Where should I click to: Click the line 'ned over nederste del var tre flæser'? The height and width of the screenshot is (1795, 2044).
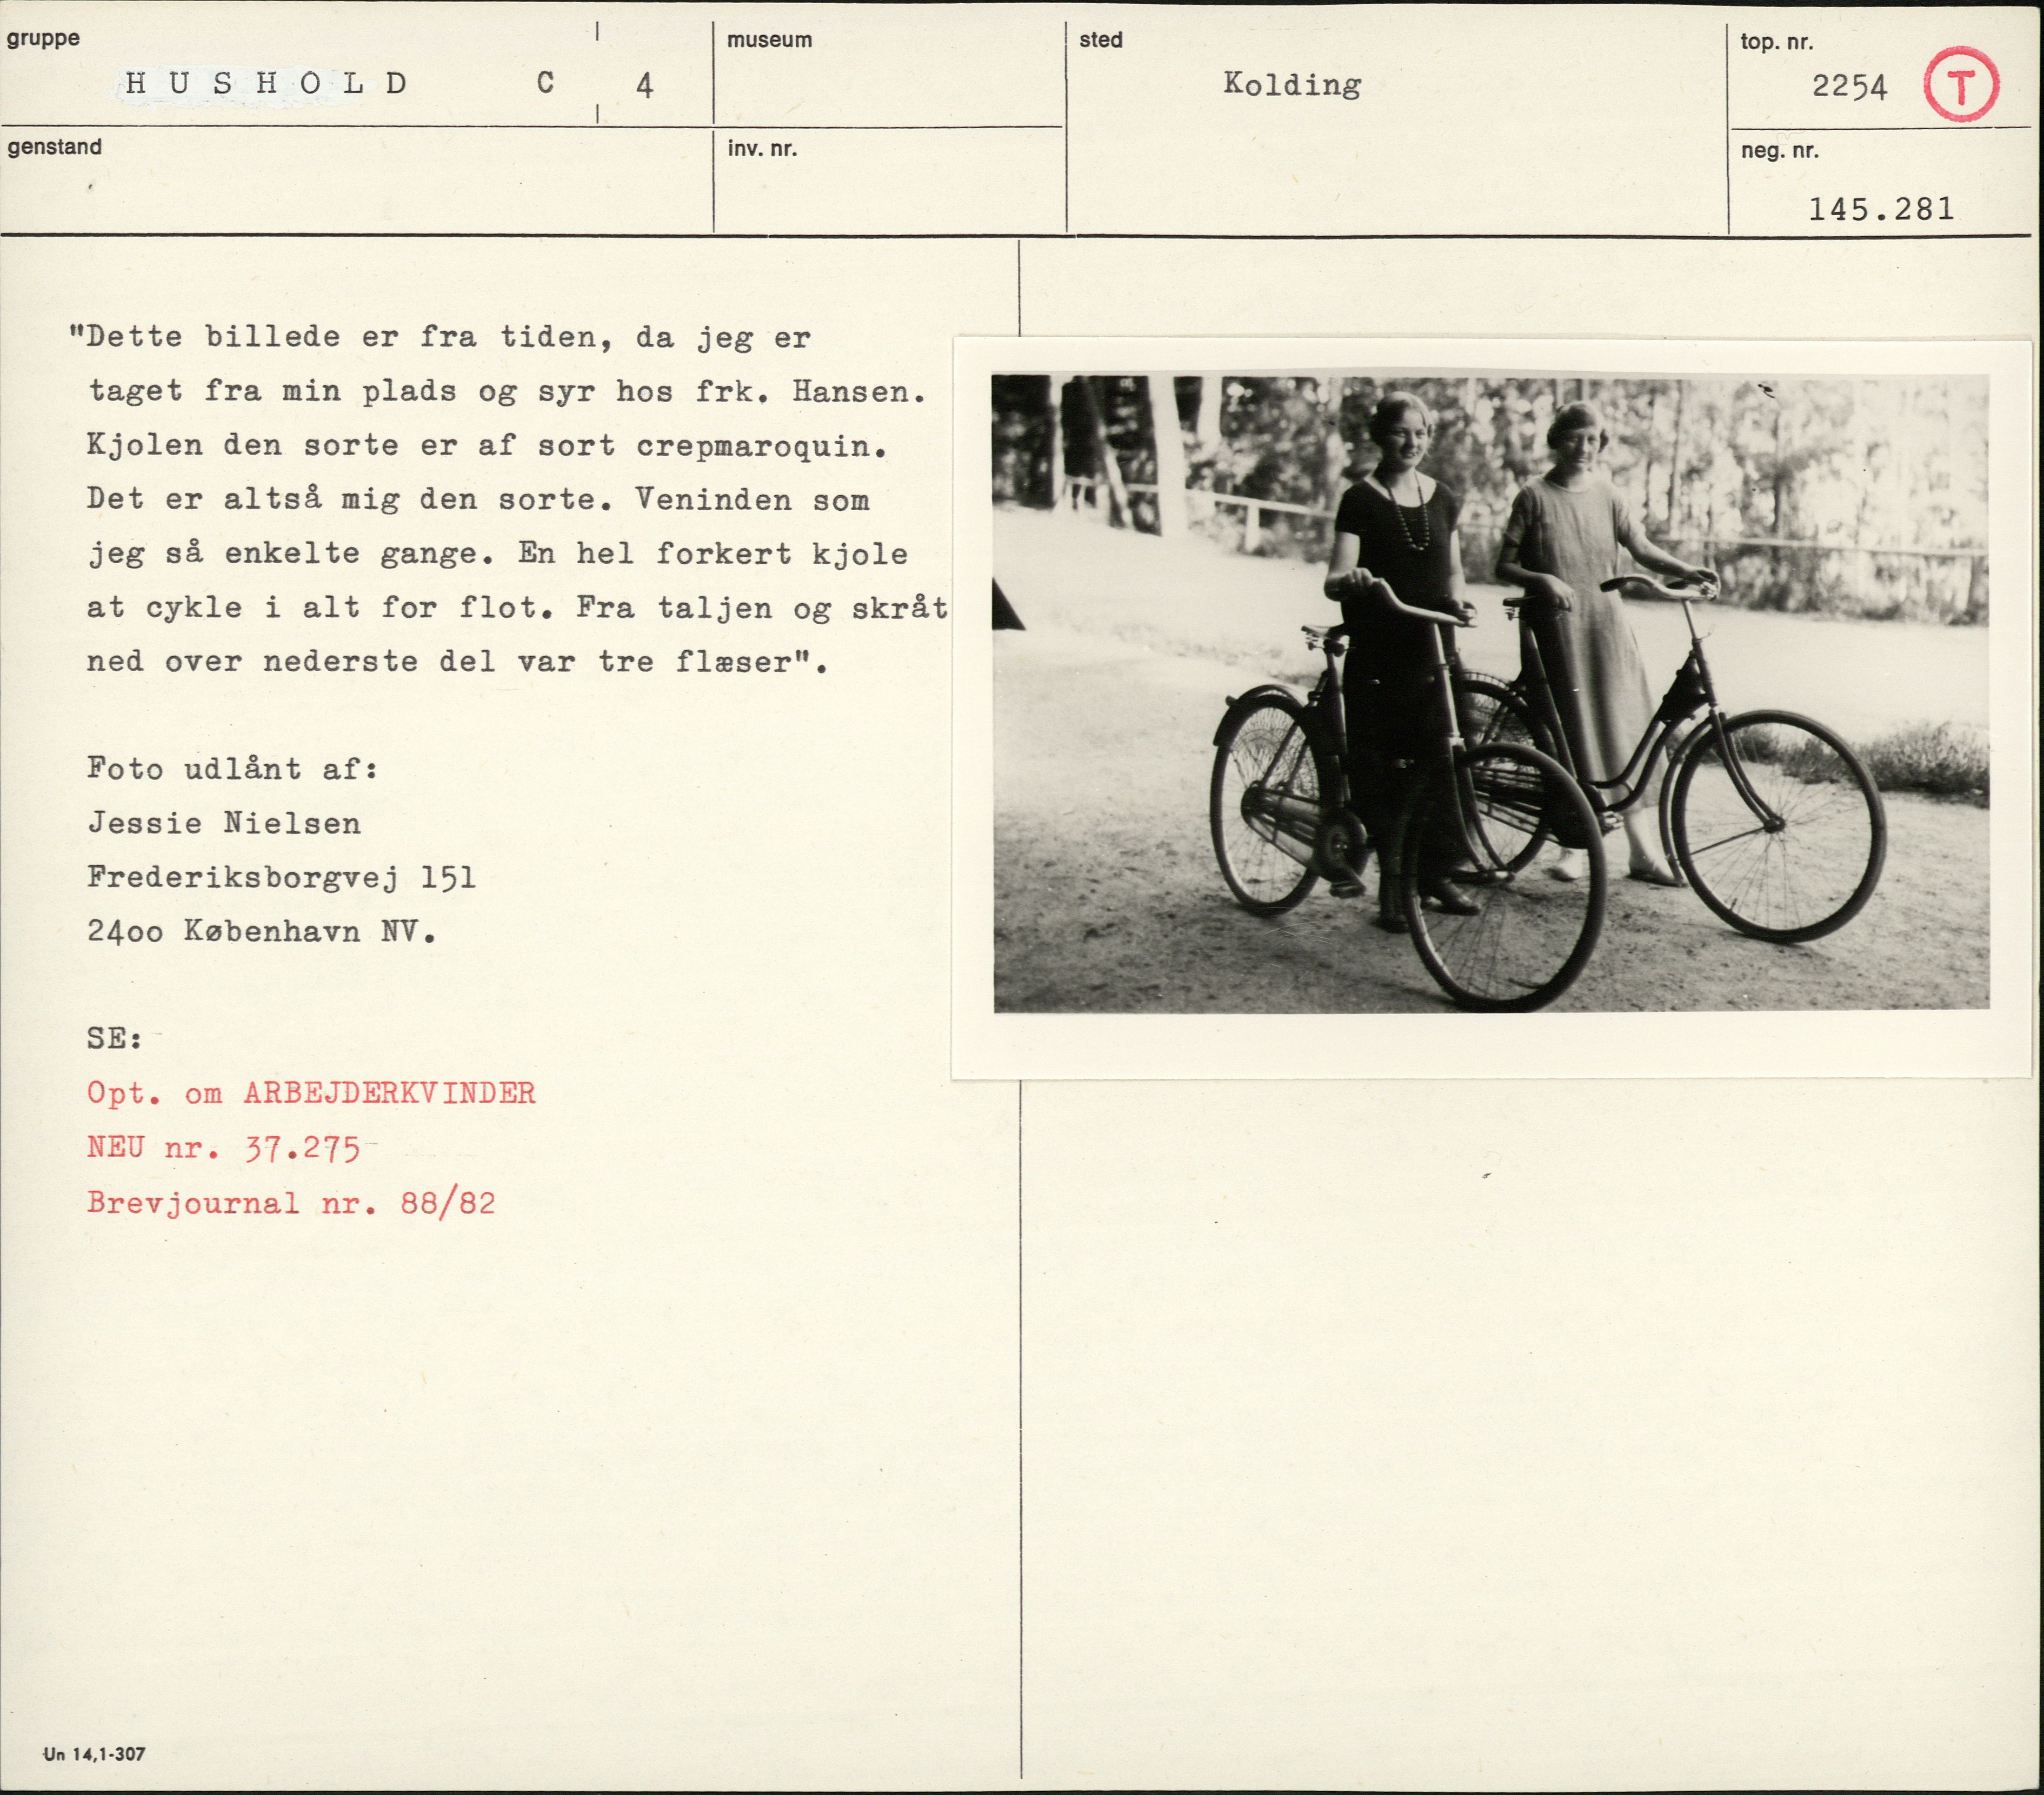point(458,661)
